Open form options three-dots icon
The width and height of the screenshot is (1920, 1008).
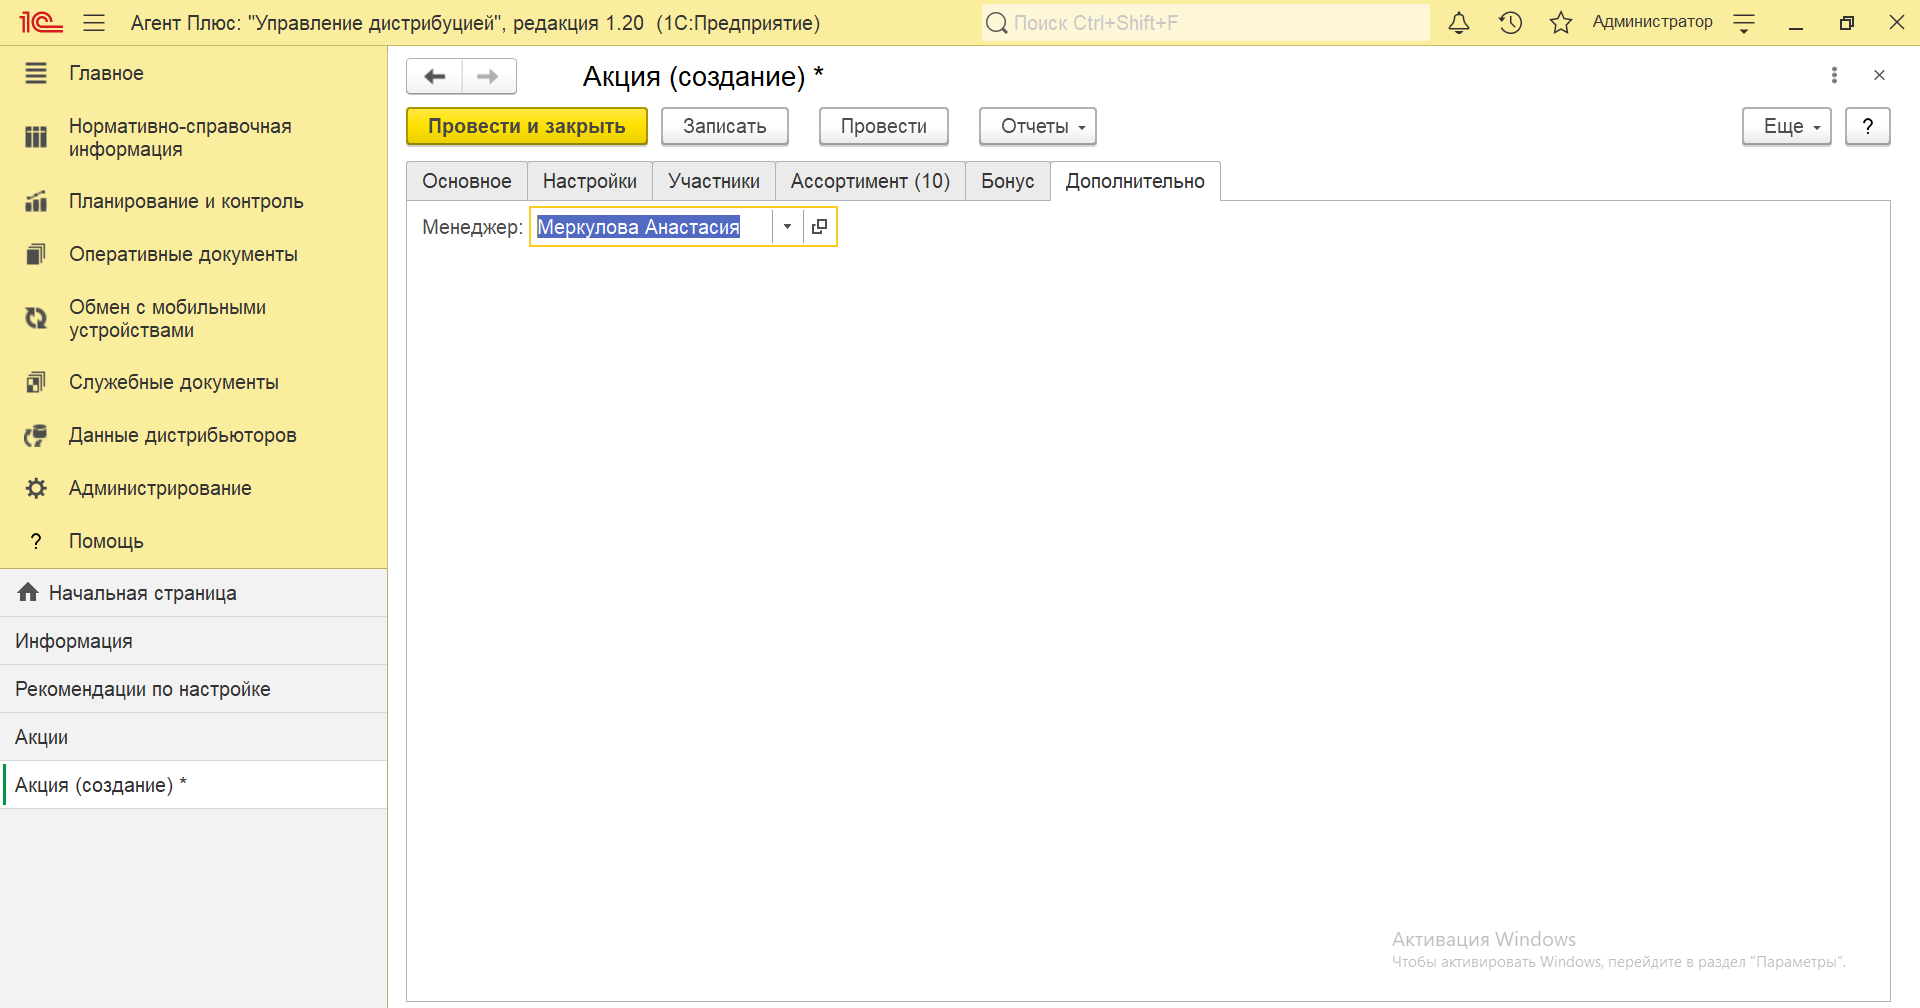click(1834, 75)
